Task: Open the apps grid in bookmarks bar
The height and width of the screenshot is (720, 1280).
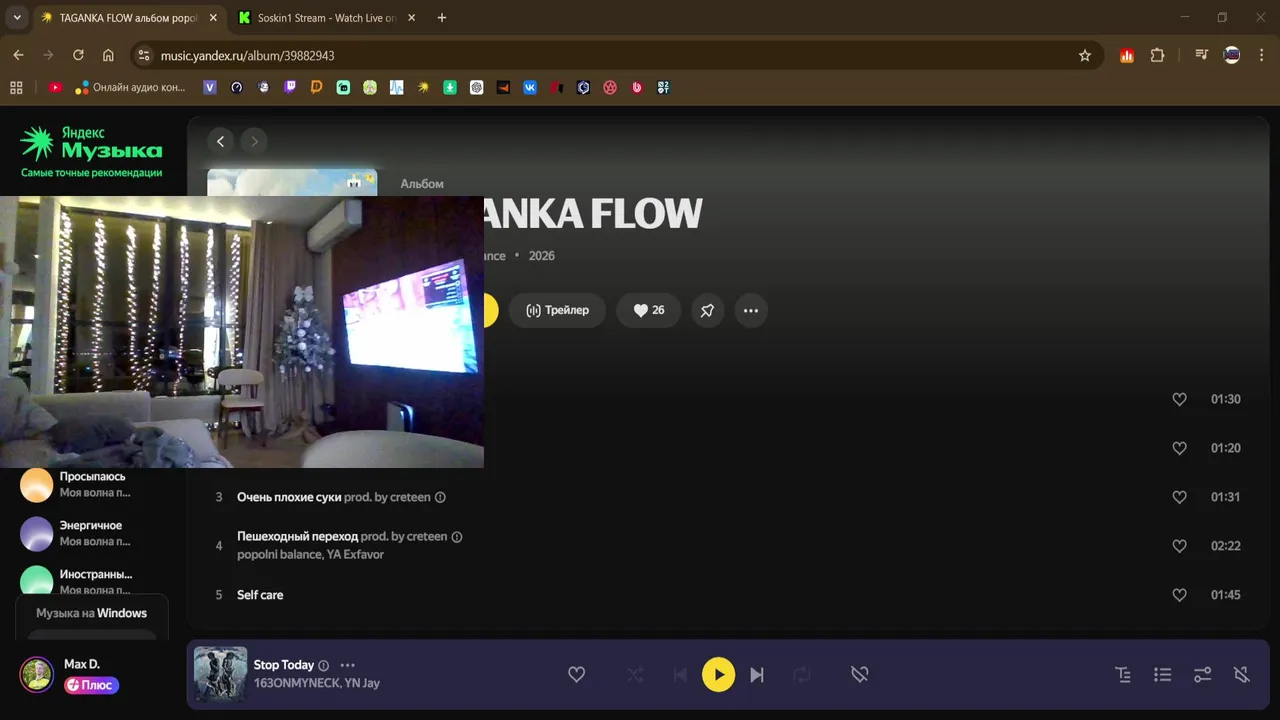Action: (16, 88)
